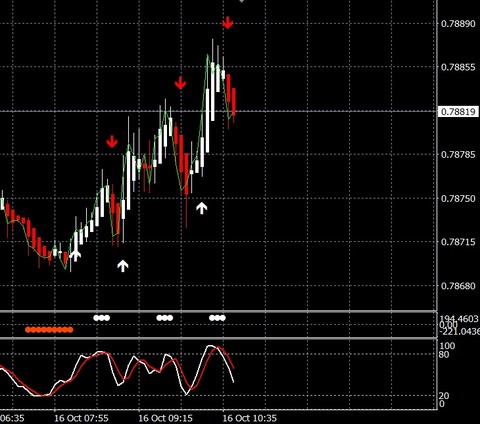Viewport: 480px width, 424px height.
Task: Click the 0.78855 price axis label
Action: pyautogui.click(x=458, y=67)
